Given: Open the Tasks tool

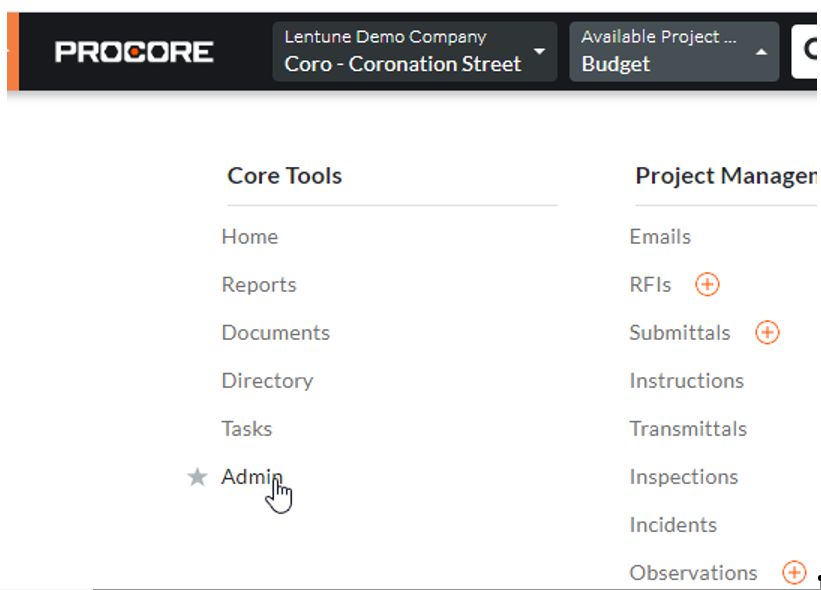Looking at the screenshot, I should pos(246,429).
